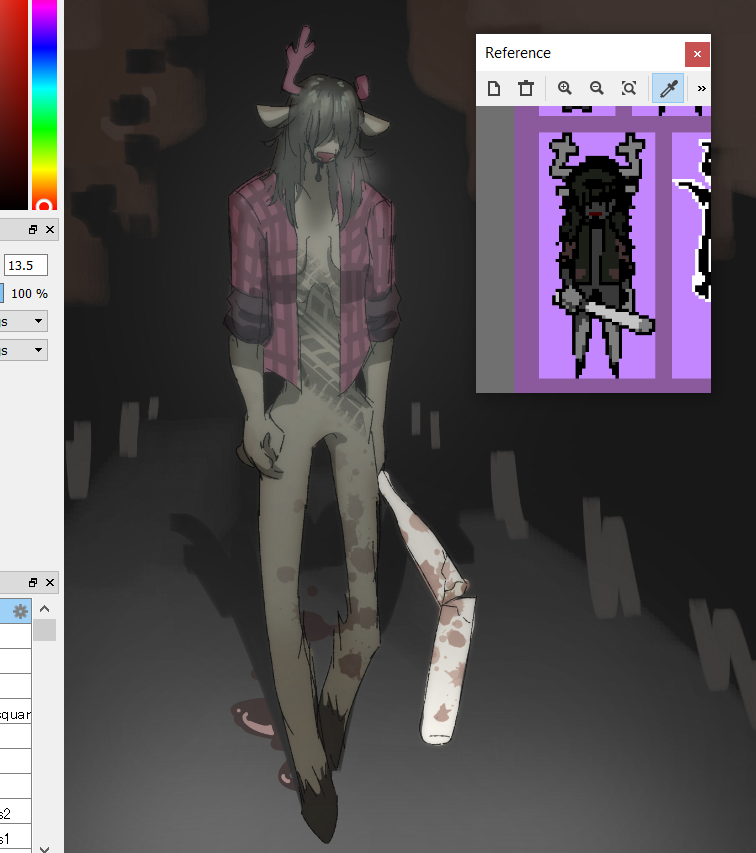Click the Reference window title
Viewport: 756px width, 853px height.
[x=518, y=53]
